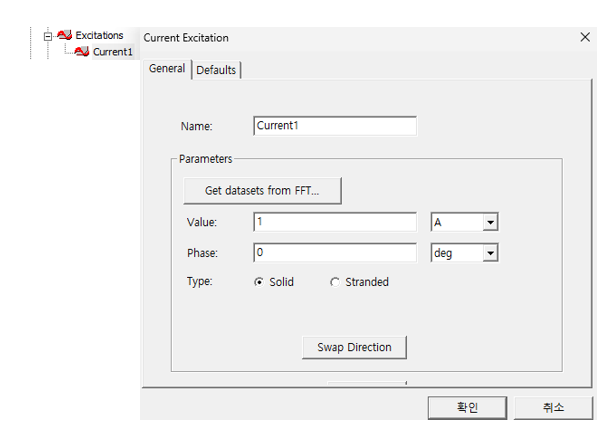
Task: Click the Excitations folder icon in tree
Action: 65,36
